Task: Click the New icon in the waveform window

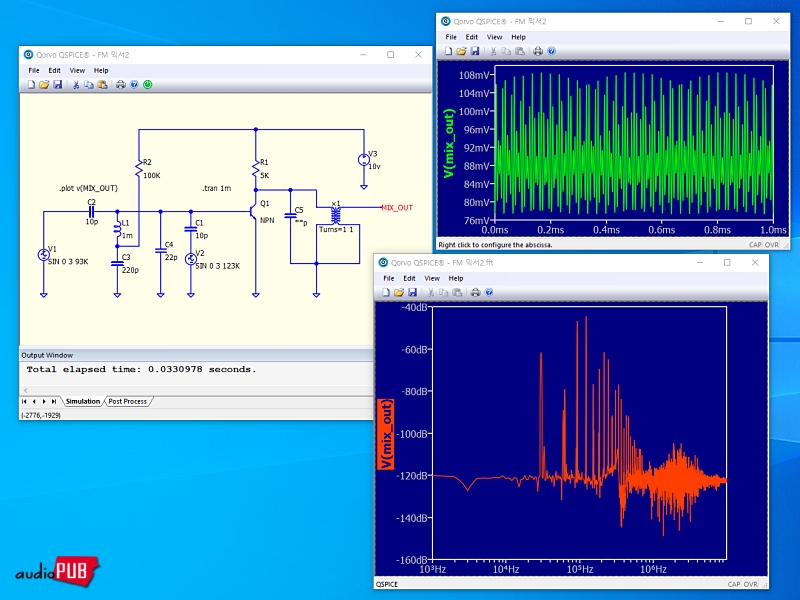Action: [448, 51]
